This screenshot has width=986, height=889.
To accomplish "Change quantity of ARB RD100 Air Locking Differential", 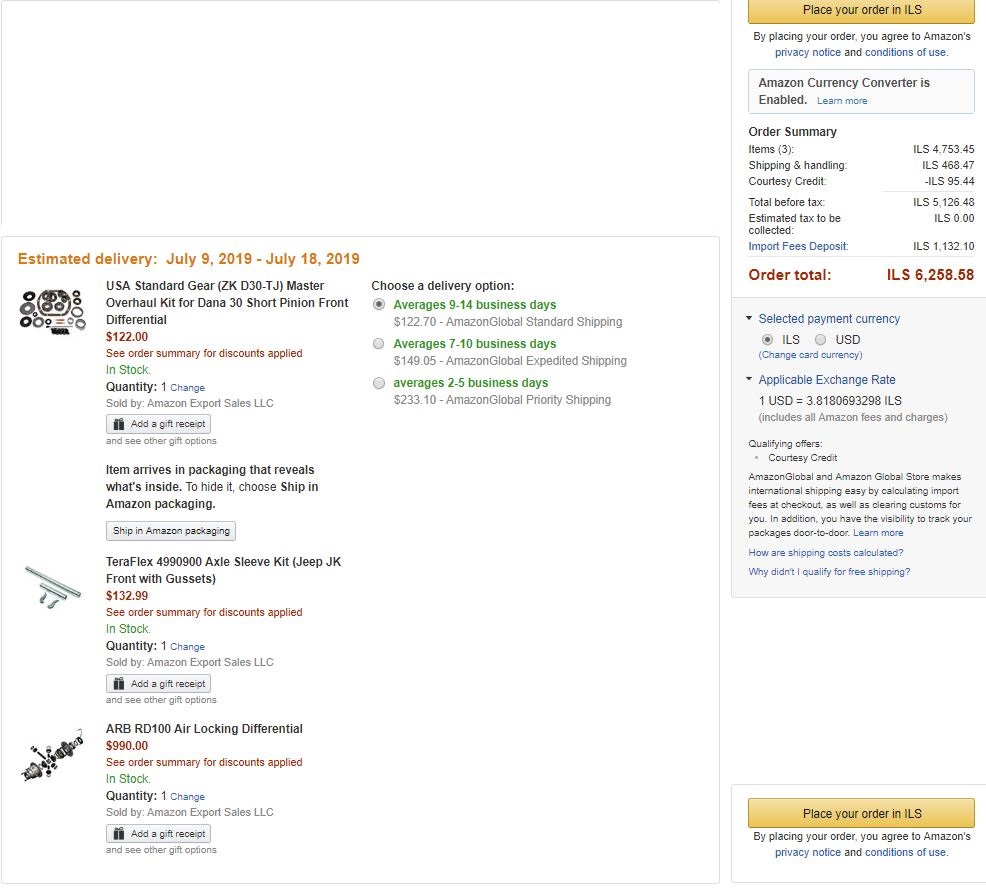I will click(x=187, y=797).
